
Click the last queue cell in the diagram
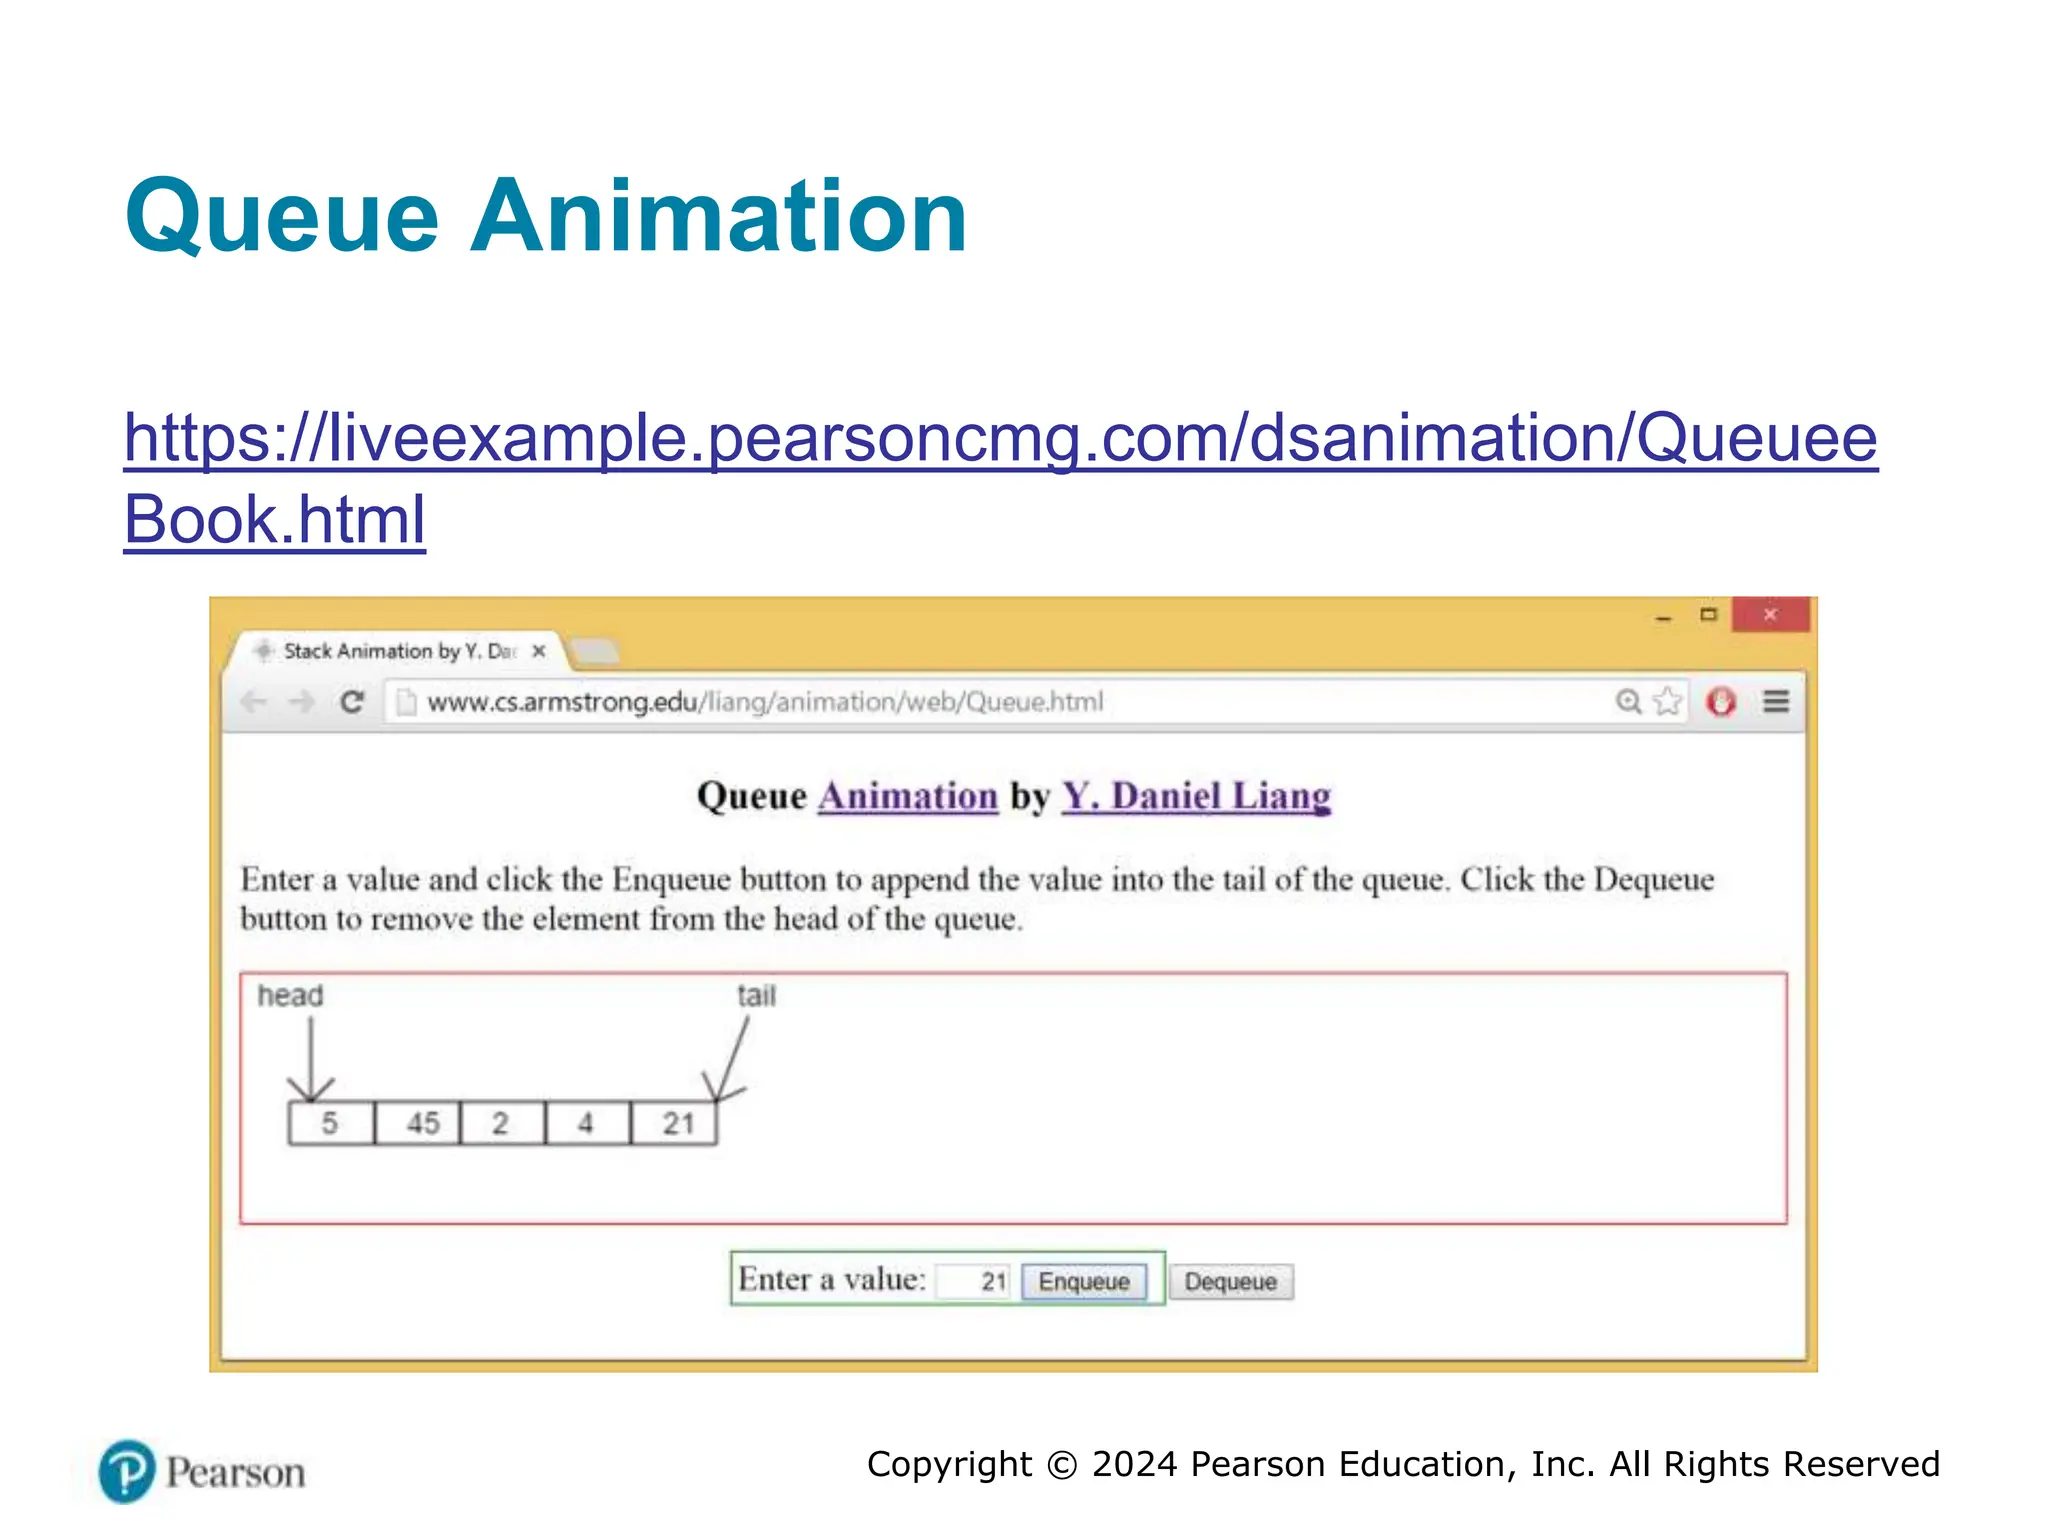[x=674, y=1123]
